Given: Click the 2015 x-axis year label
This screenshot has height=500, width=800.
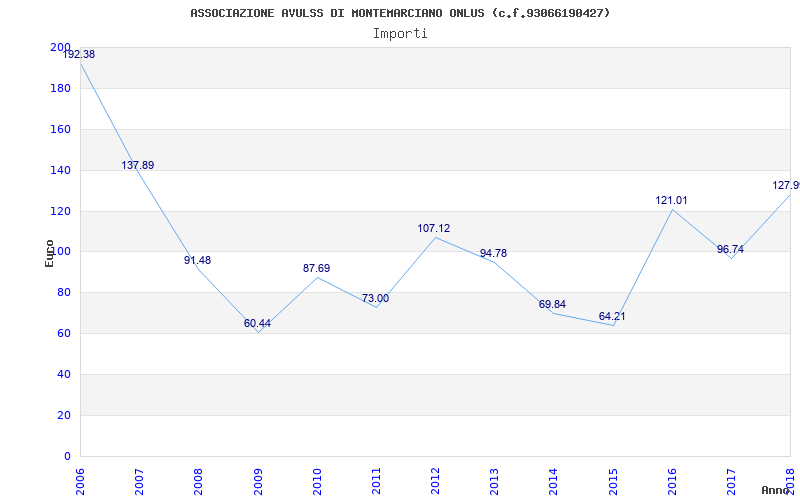Looking at the screenshot, I should click(x=613, y=481).
